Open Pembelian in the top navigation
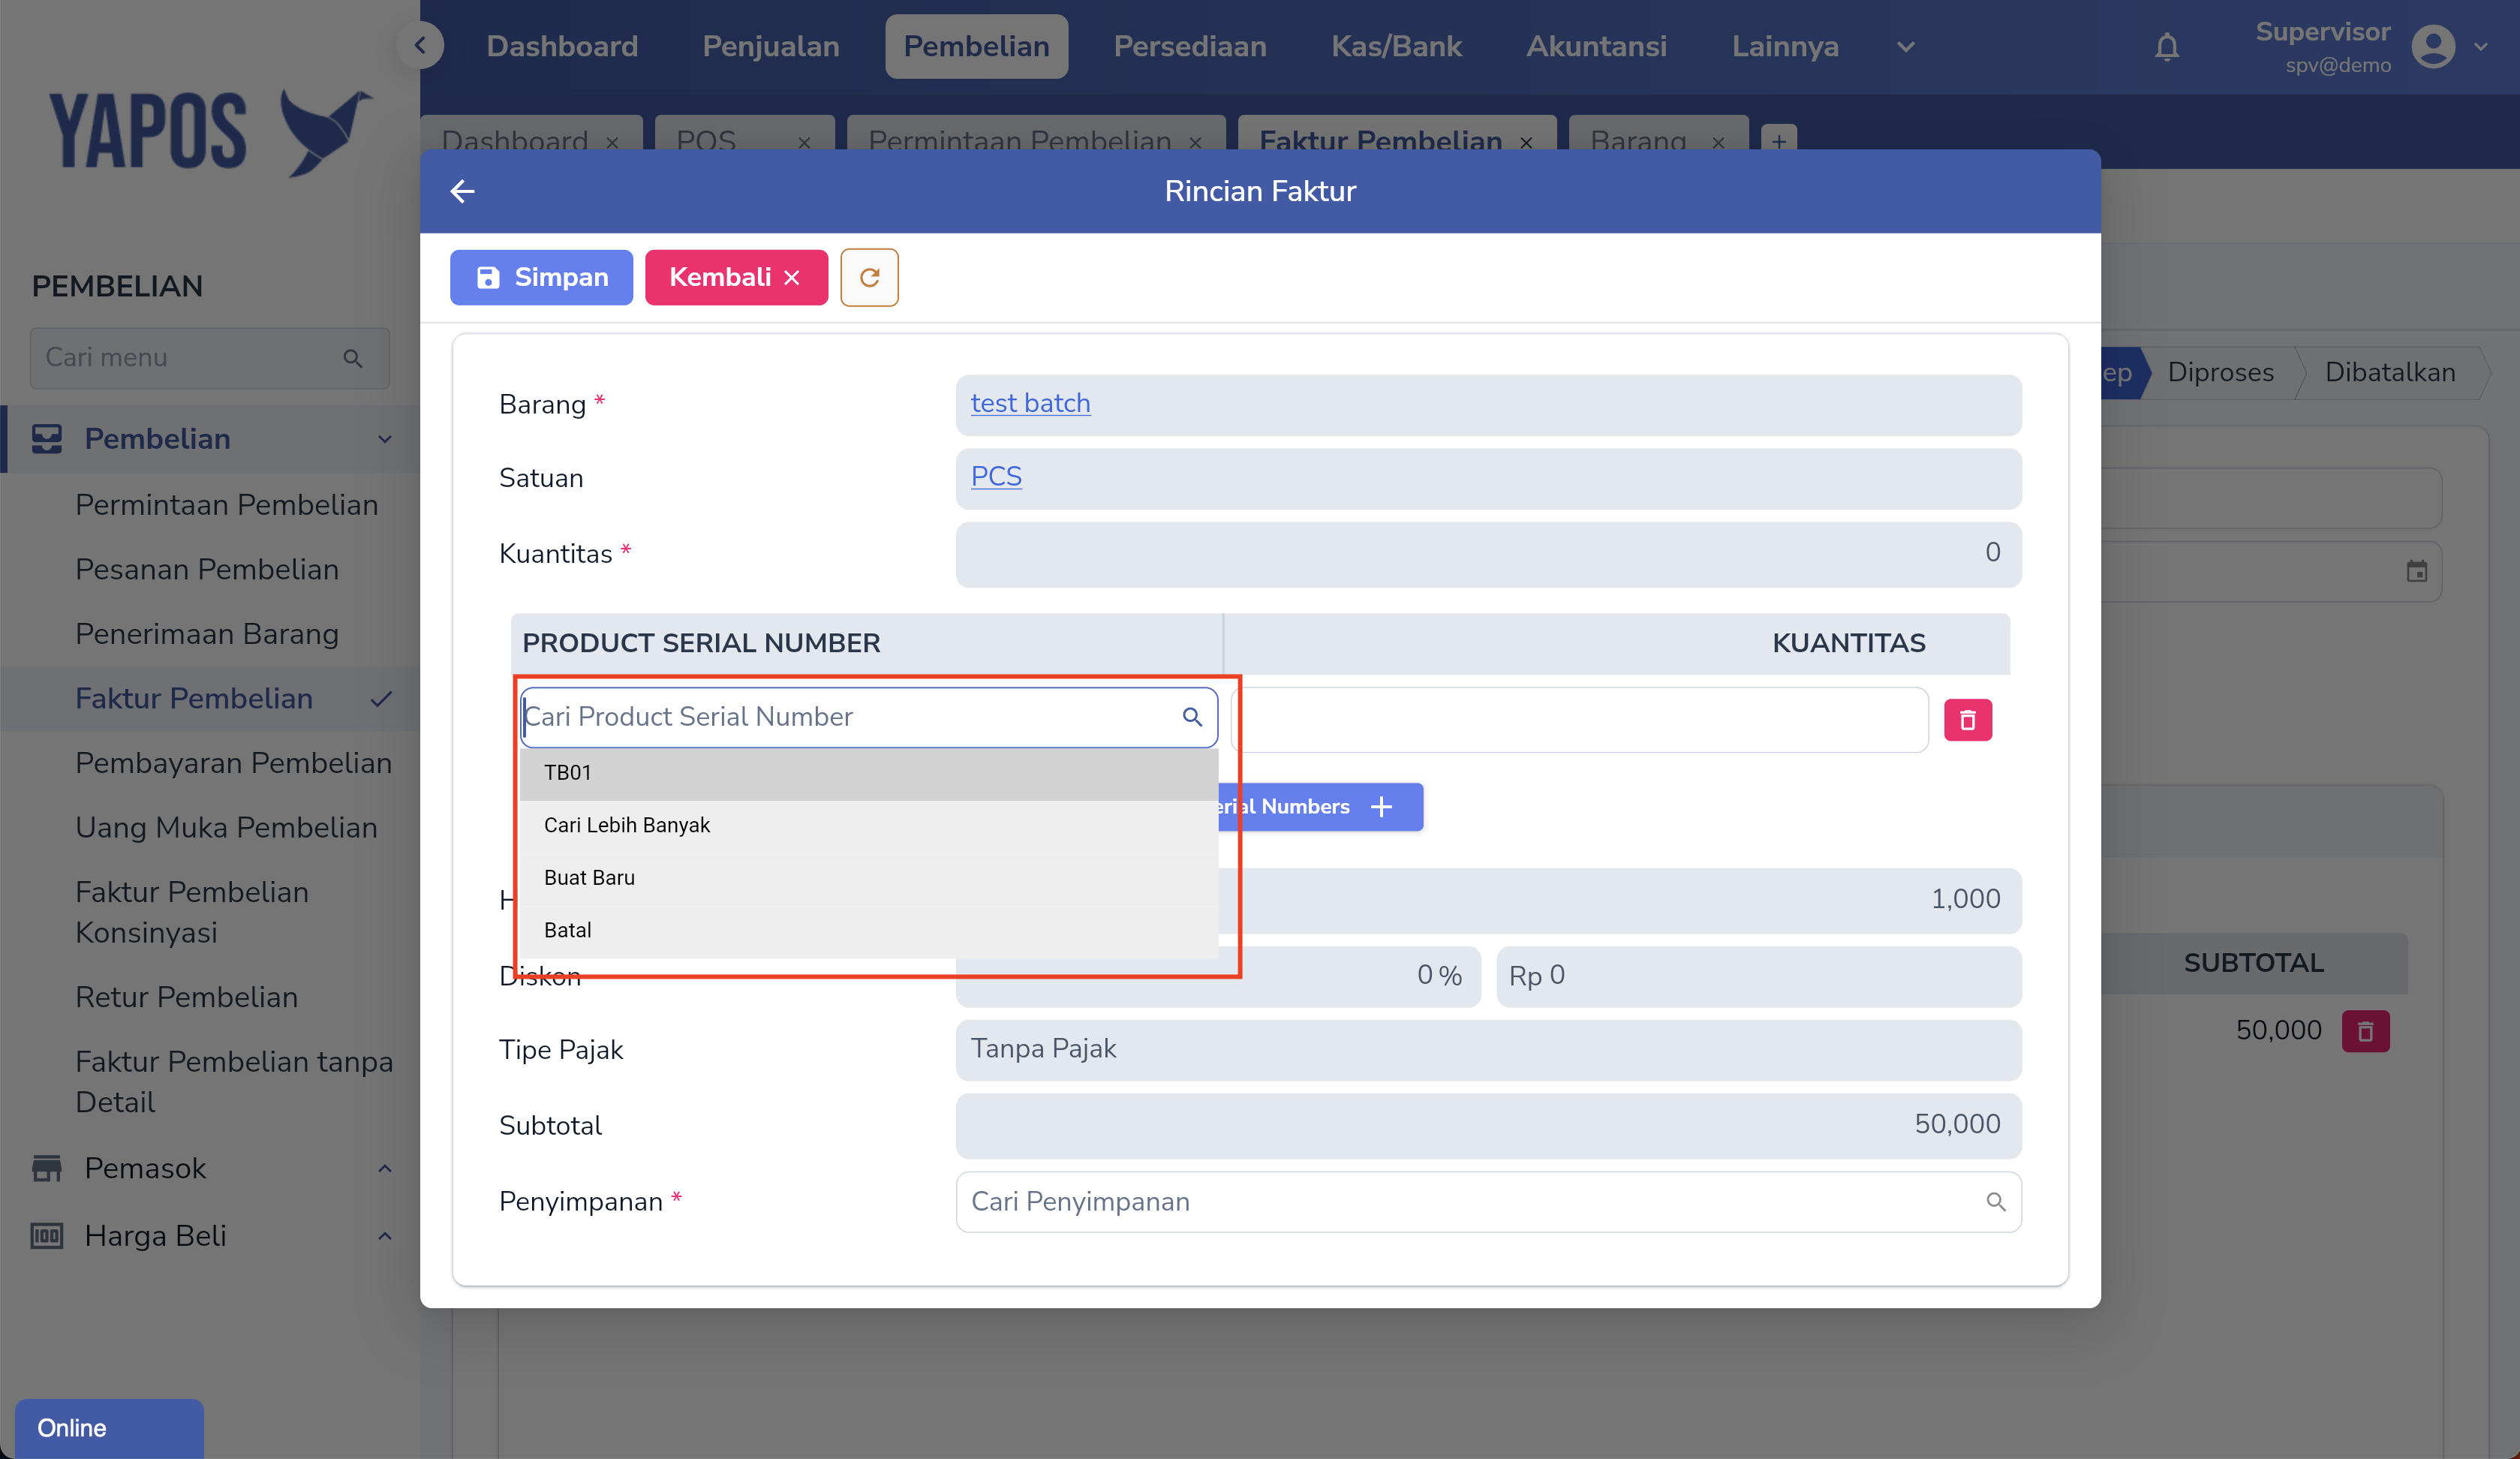The image size is (2520, 1459). [x=976, y=47]
